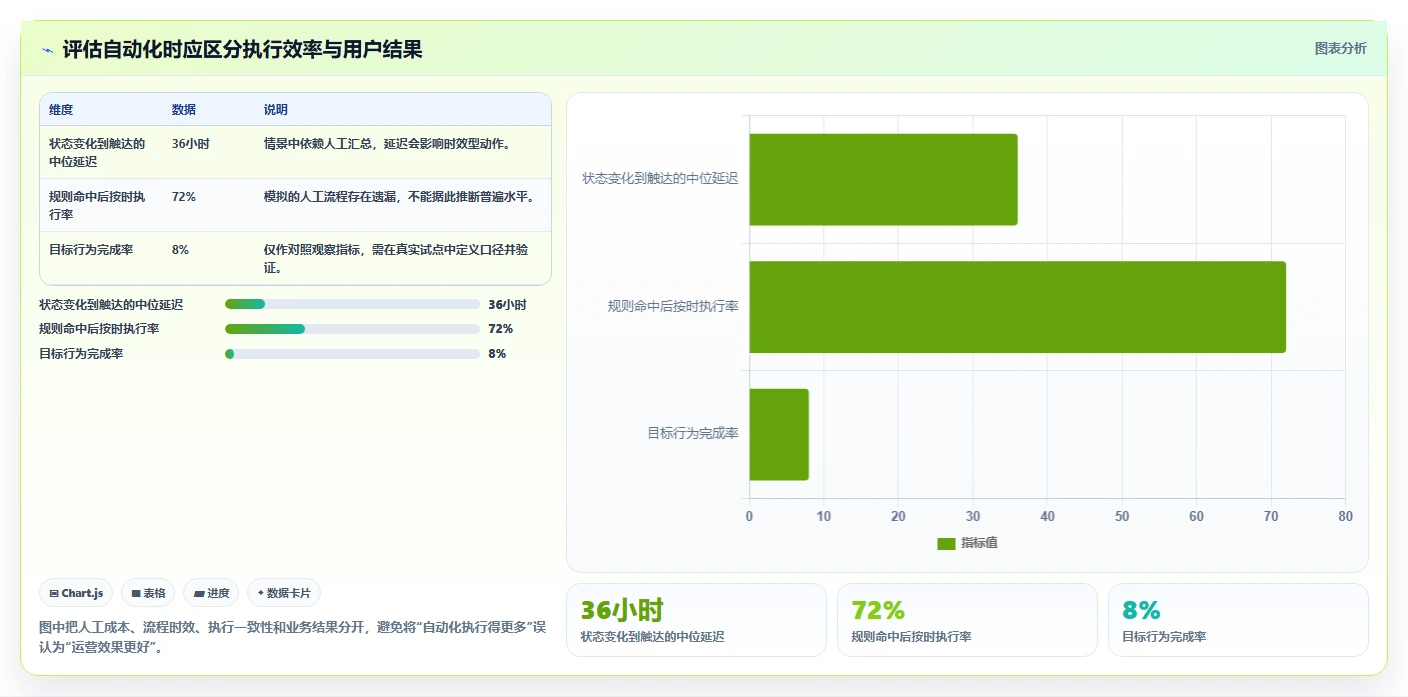This screenshot has width=1408, height=697.
Task: Open the 36小时 data card
Action: 696,620
